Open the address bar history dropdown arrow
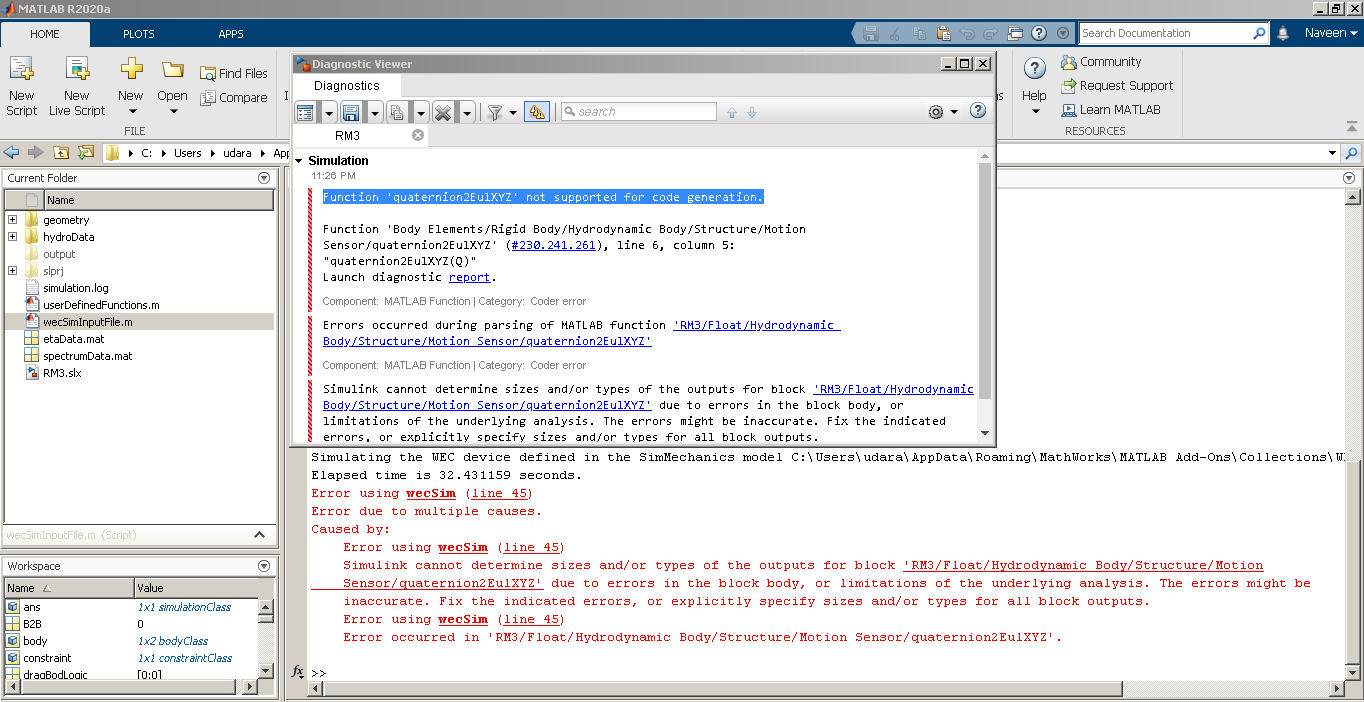 (1332, 153)
